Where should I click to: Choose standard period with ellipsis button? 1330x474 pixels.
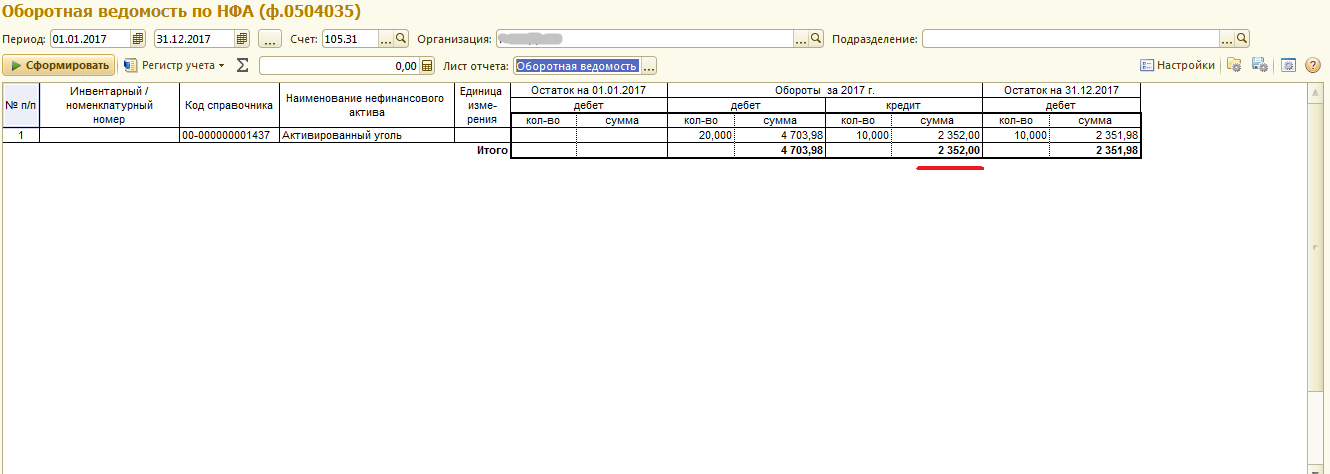coord(269,39)
